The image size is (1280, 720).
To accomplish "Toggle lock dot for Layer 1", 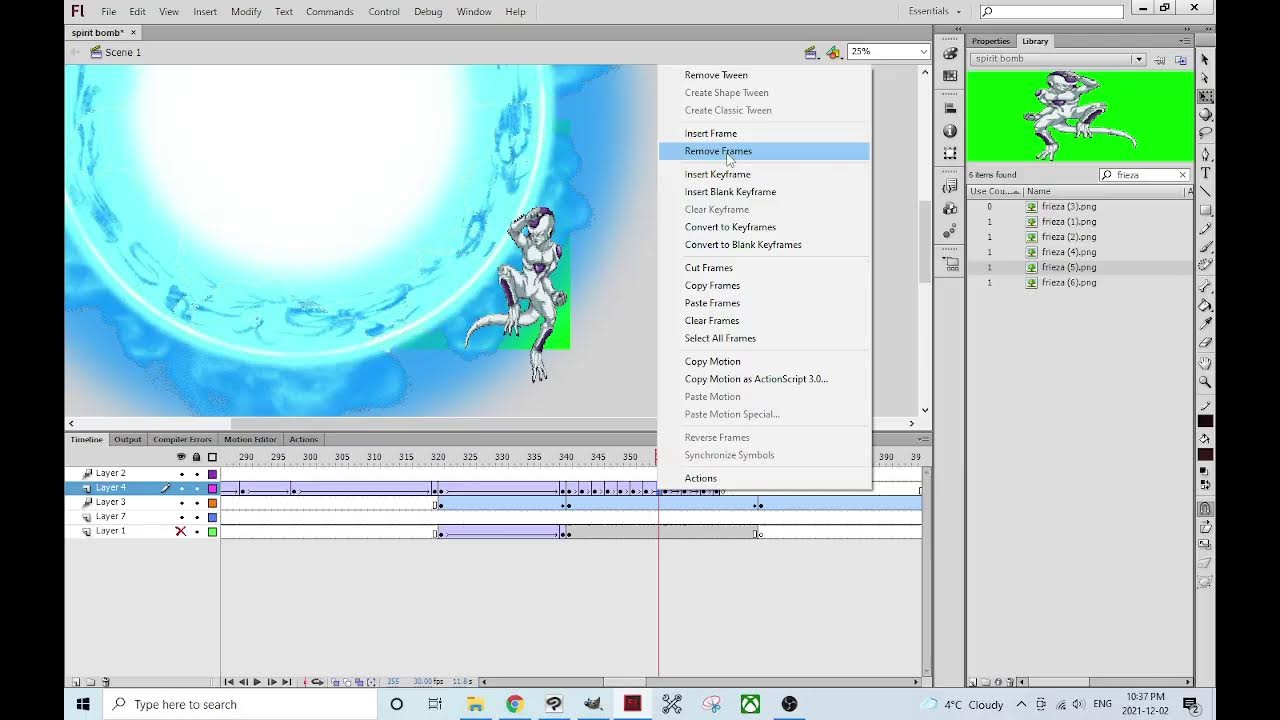I will (197, 531).
